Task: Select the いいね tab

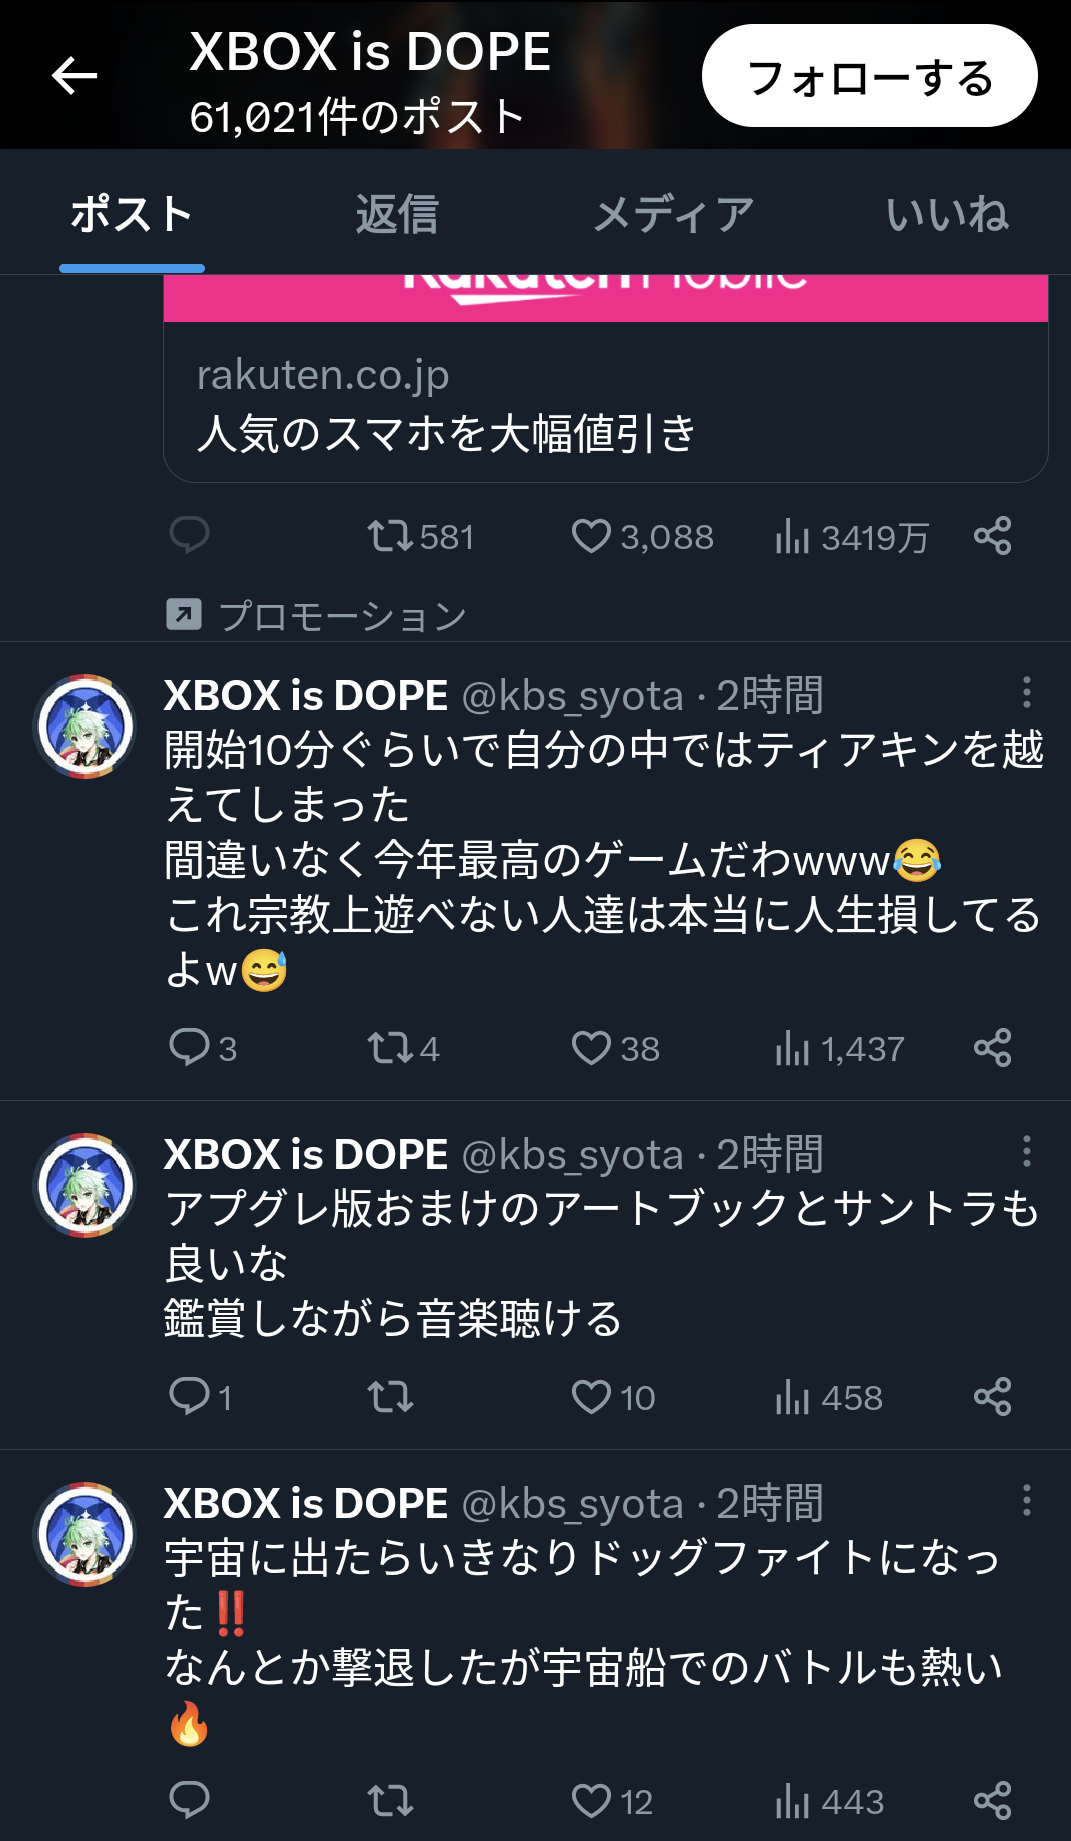Action: (x=946, y=214)
